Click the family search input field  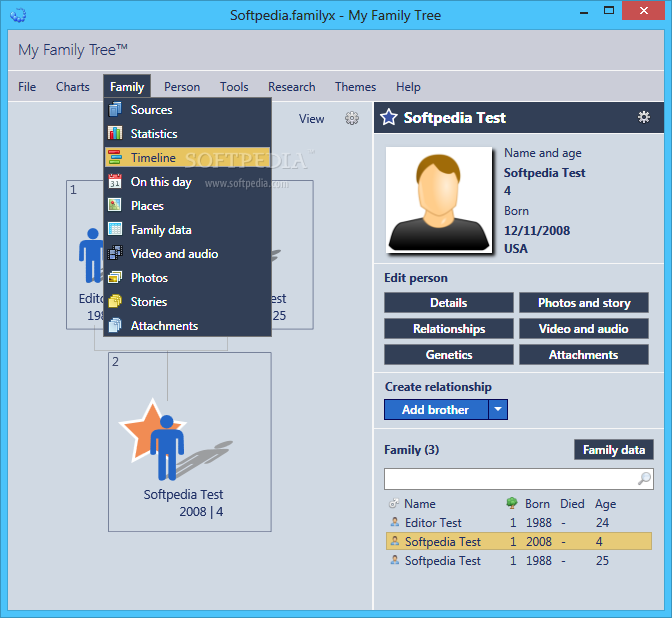click(x=519, y=479)
